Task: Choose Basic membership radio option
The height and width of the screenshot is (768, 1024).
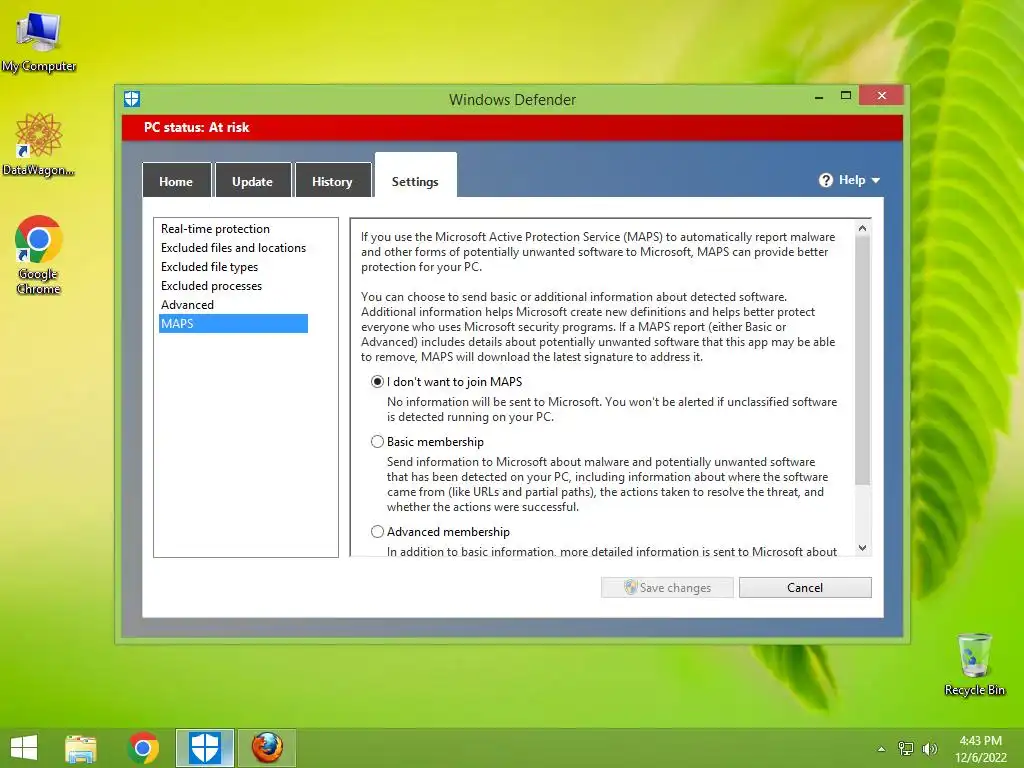Action: click(x=377, y=441)
